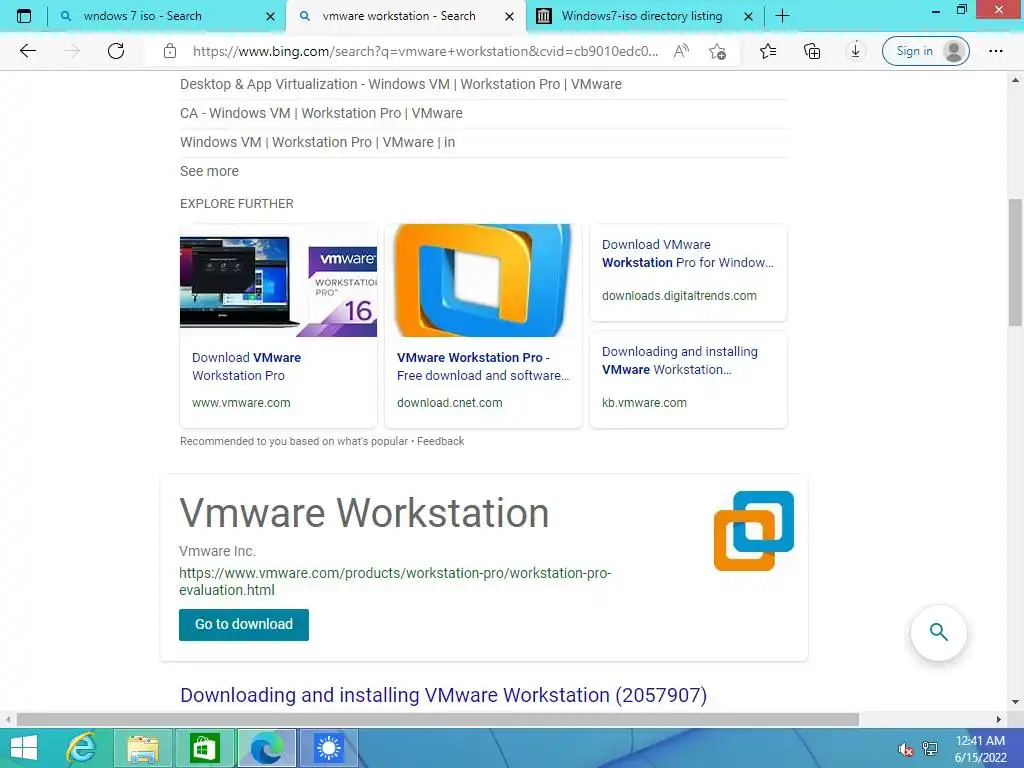Open the Collections panel
This screenshot has height=768, width=1024.
click(812, 51)
